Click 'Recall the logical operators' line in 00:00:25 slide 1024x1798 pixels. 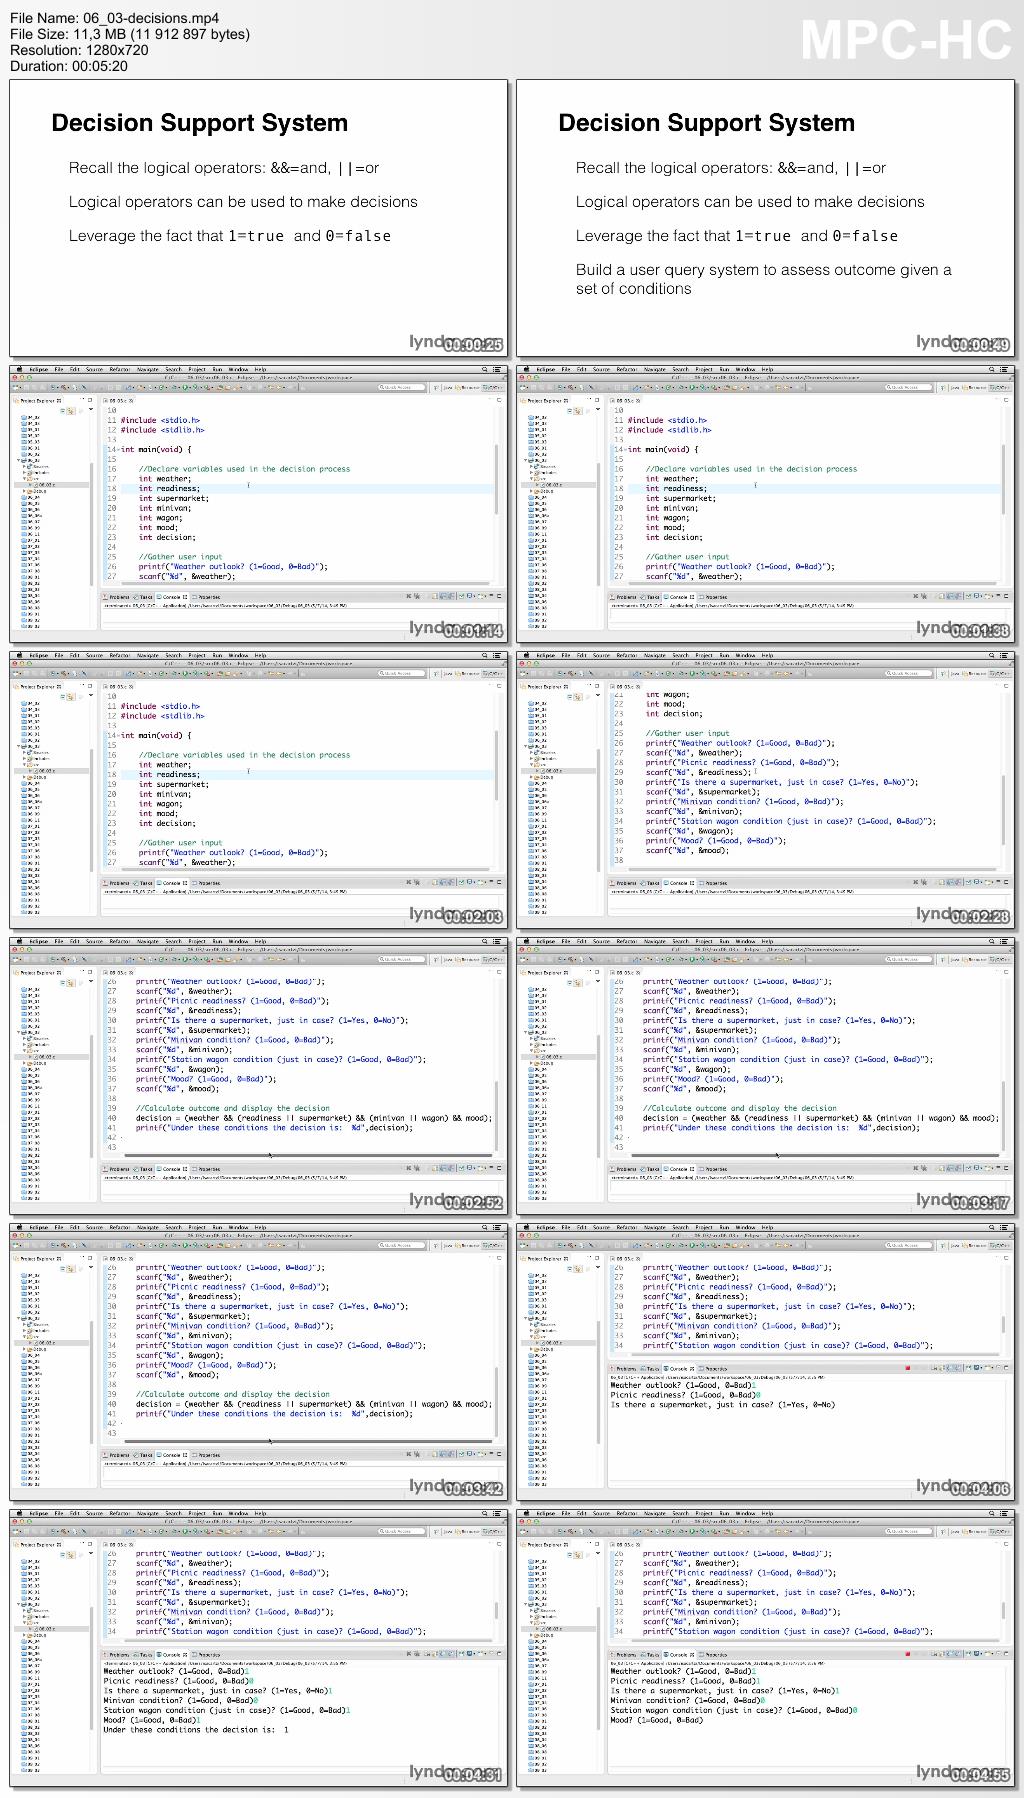pyautogui.click(x=224, y=168)
